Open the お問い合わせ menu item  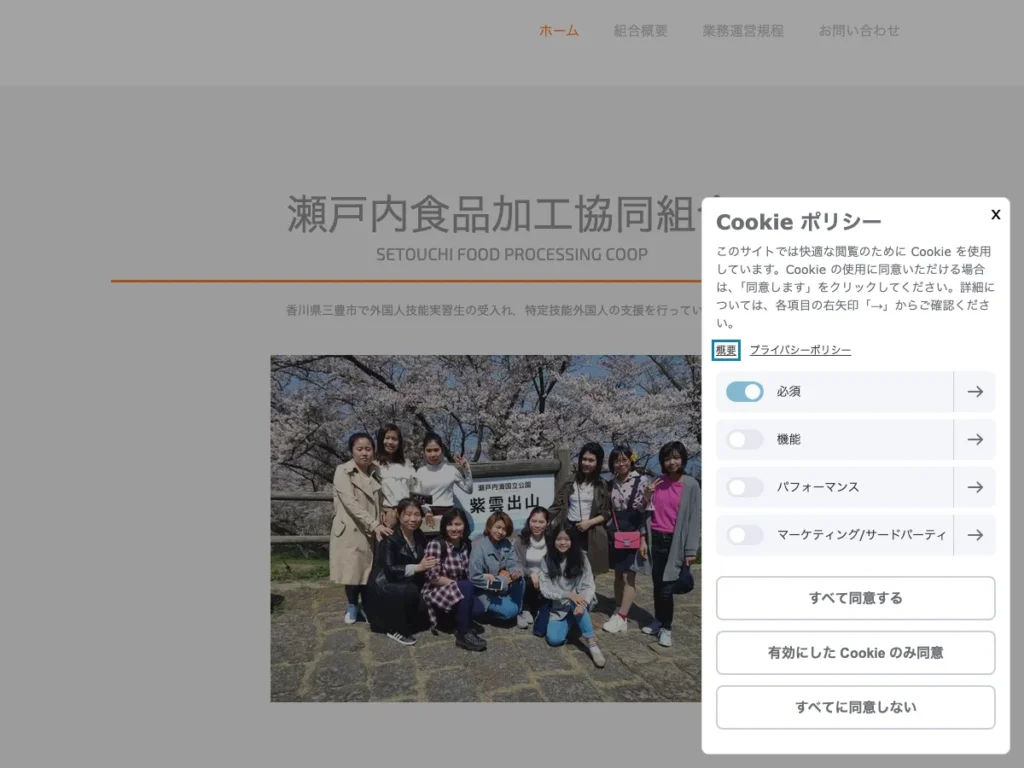point(859,31)
